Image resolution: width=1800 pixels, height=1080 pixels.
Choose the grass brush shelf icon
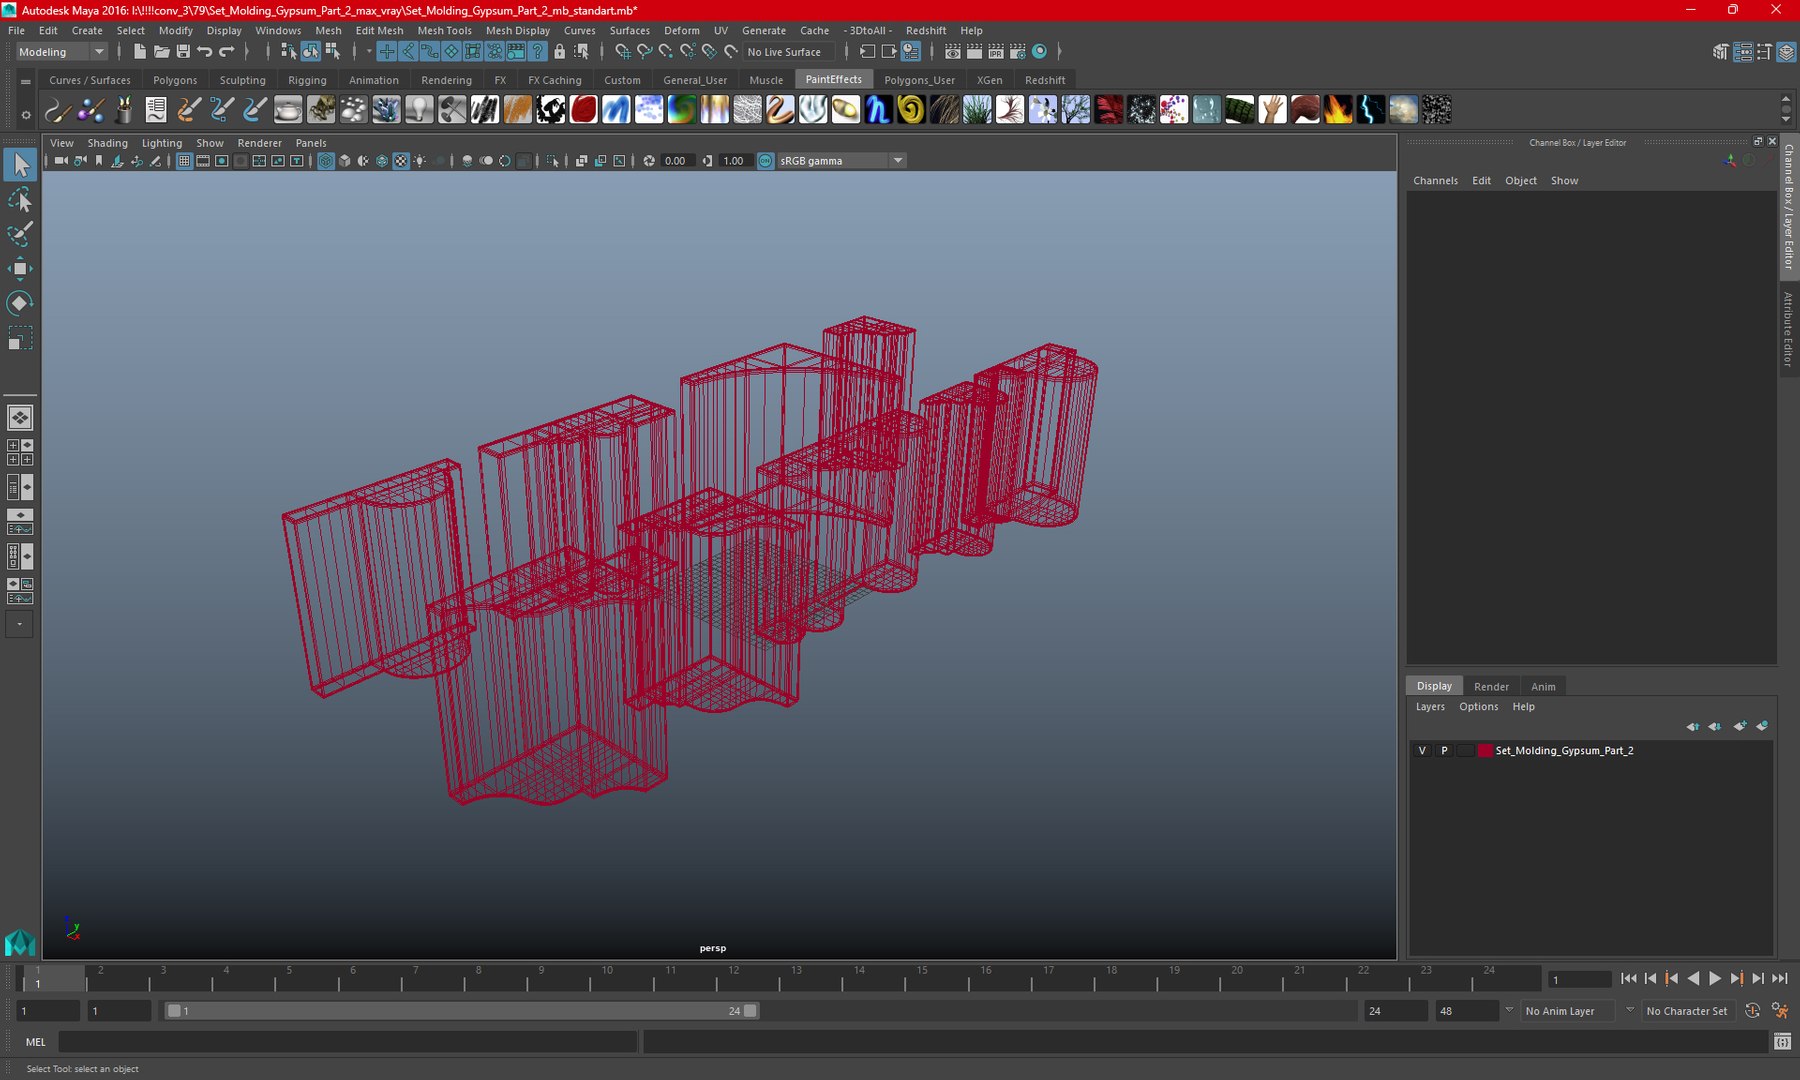[x=977, y=109]
